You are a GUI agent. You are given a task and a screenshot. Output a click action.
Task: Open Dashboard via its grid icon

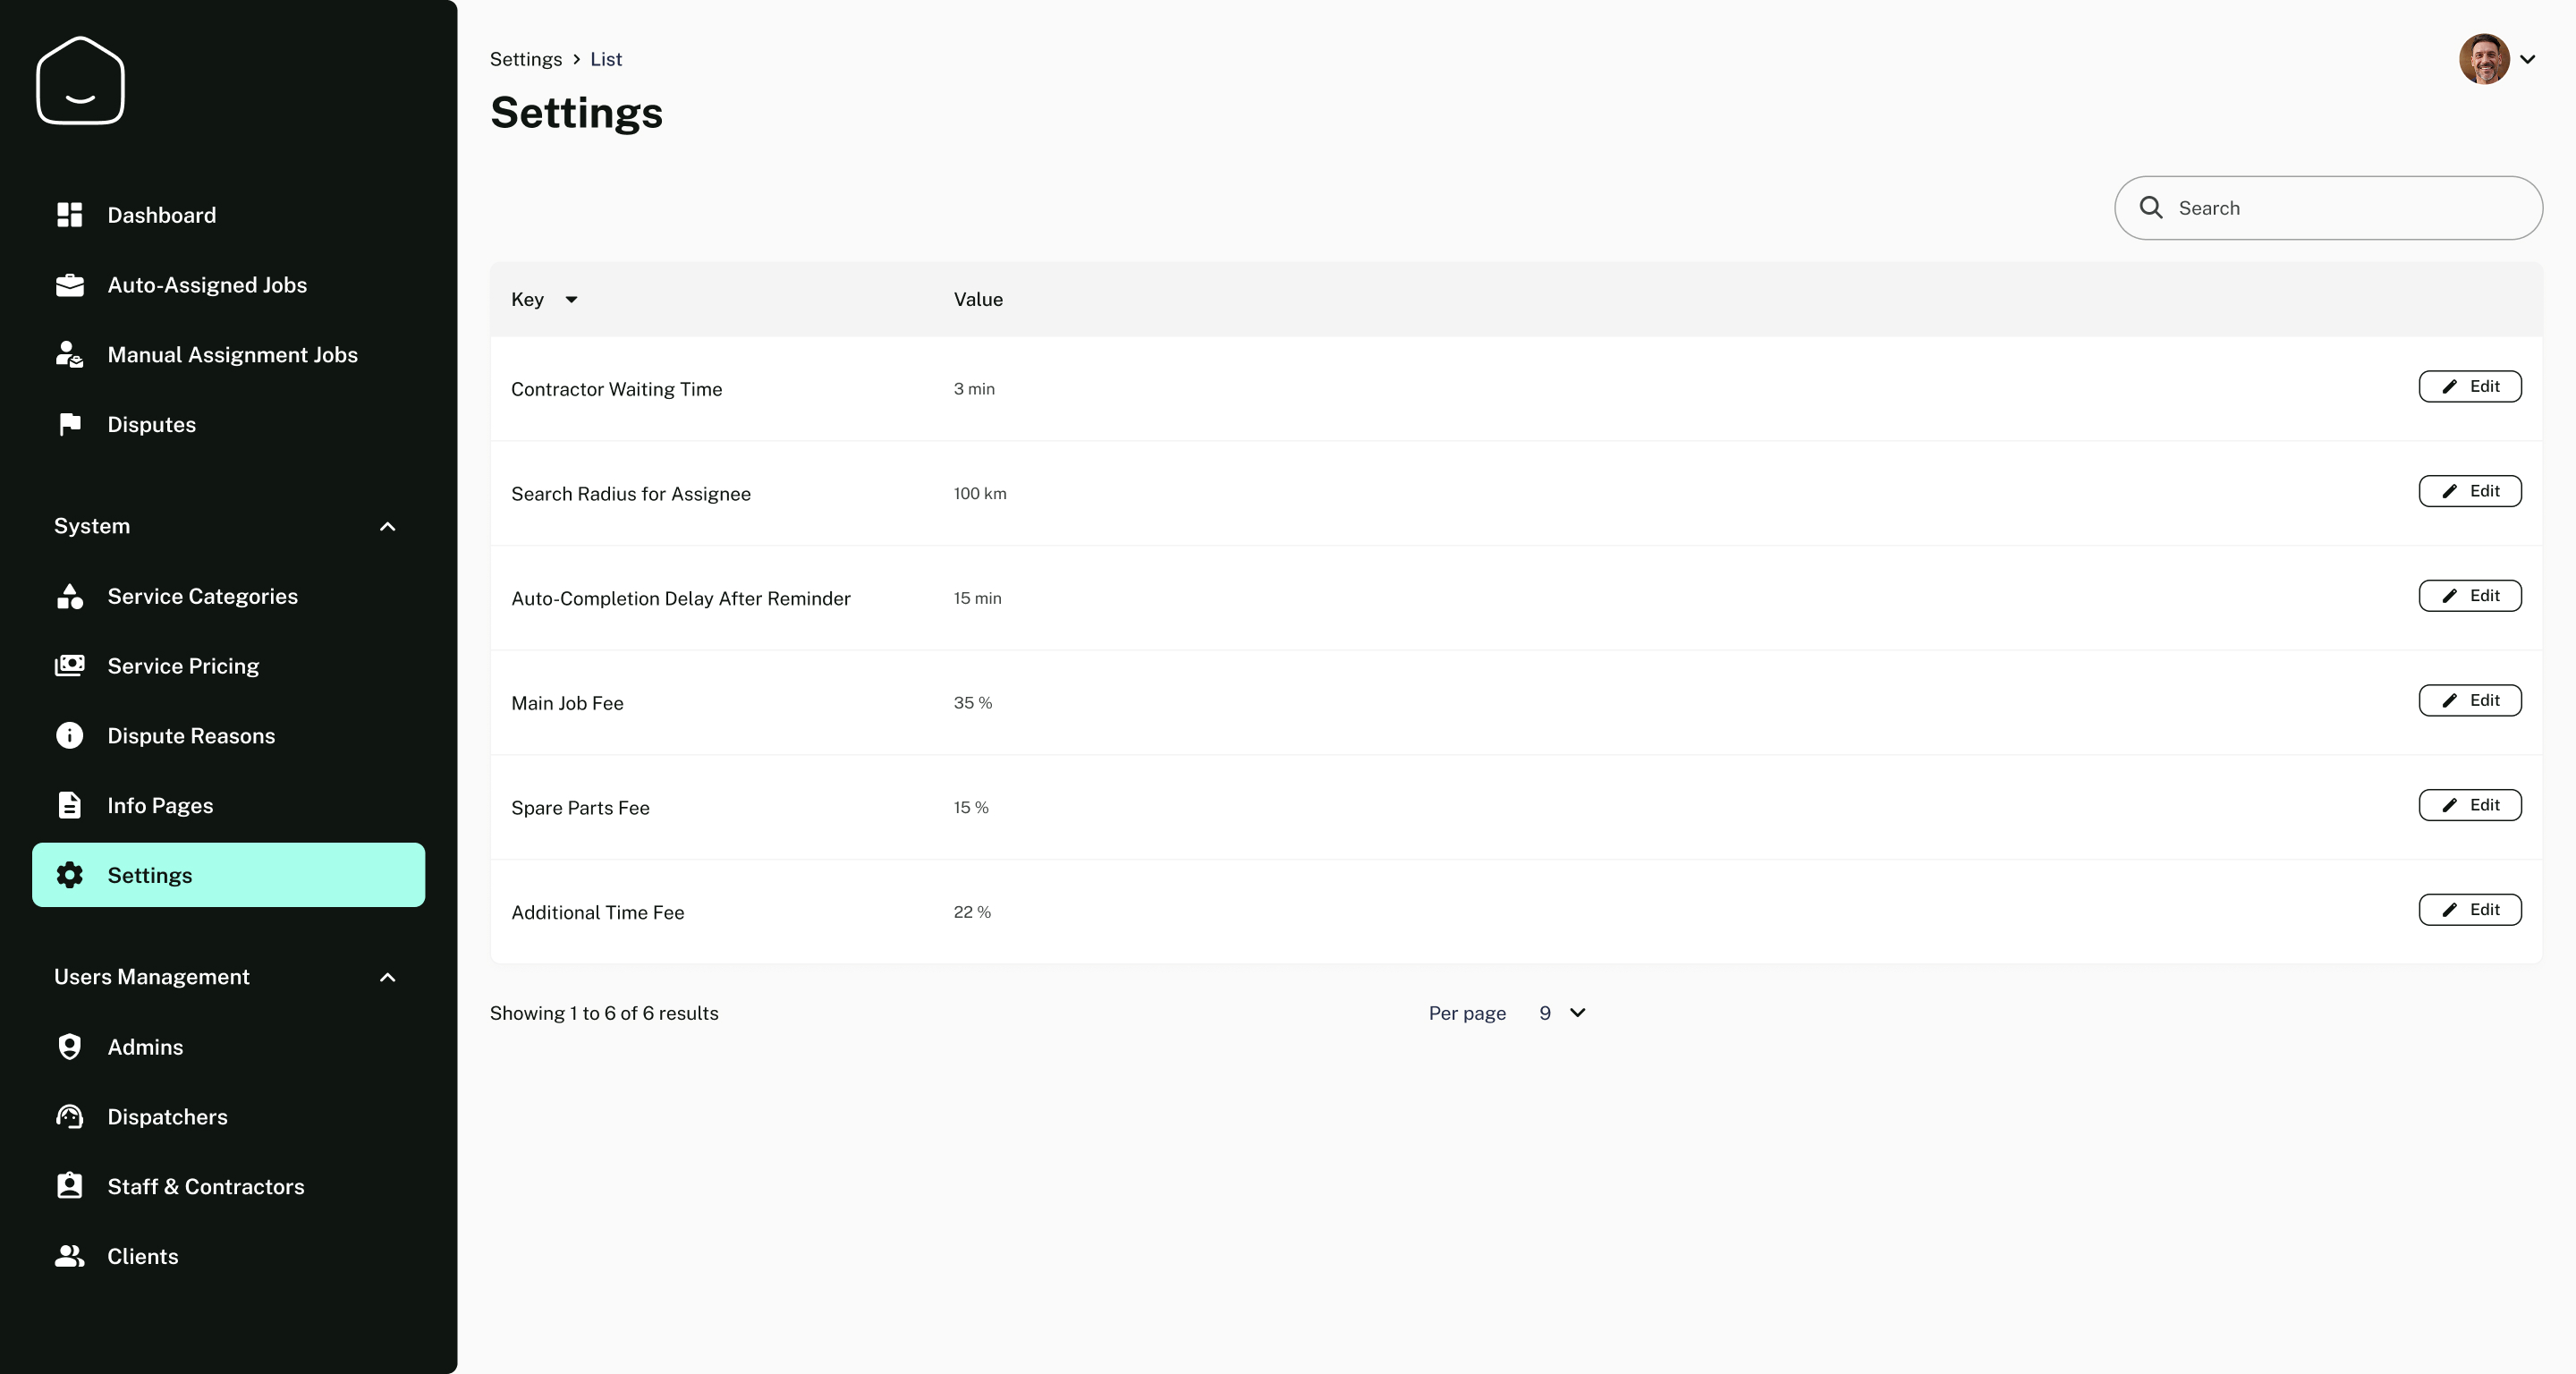click(x=69, y=215)
